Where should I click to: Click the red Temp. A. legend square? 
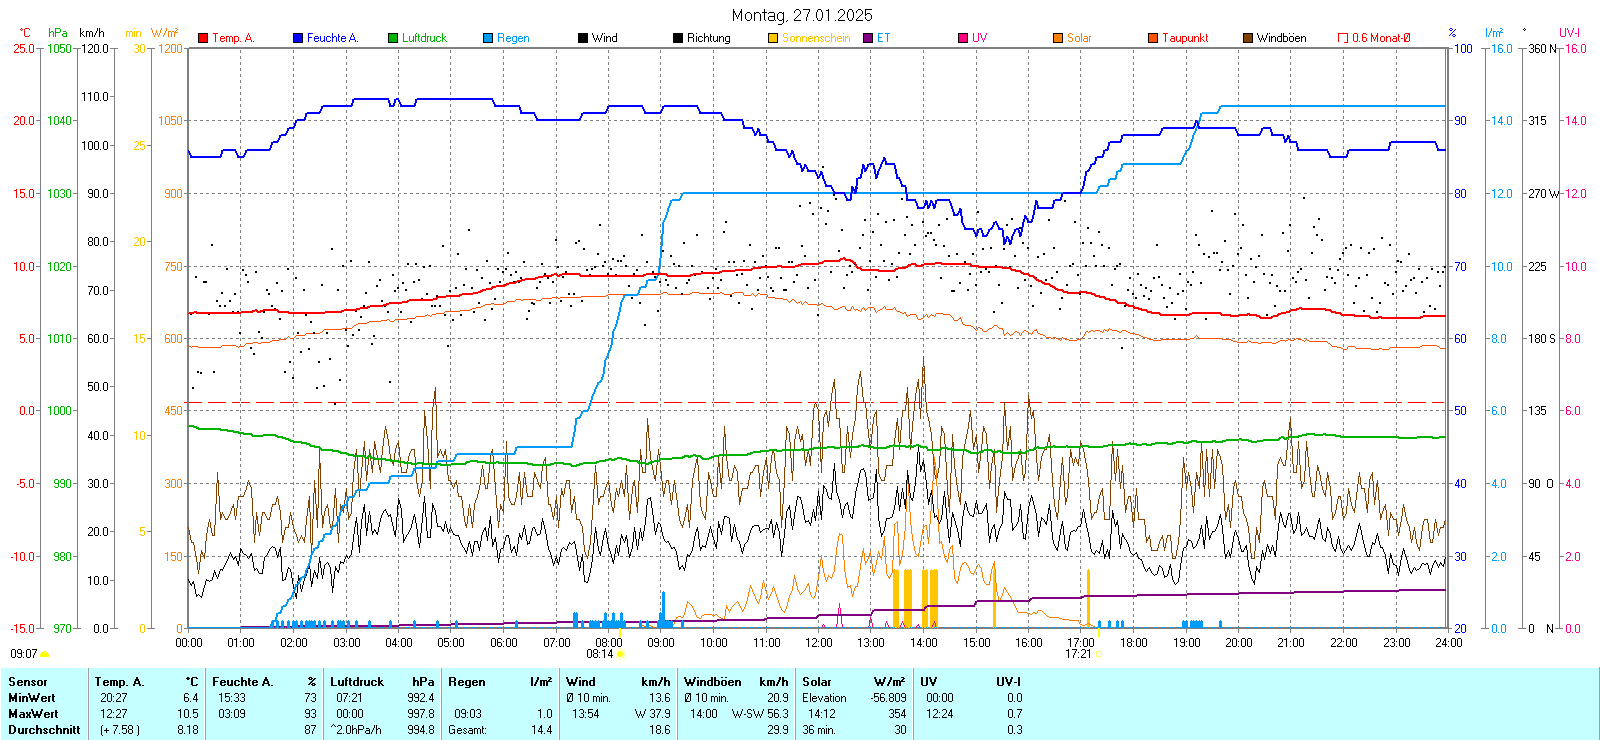pos(203,38)
